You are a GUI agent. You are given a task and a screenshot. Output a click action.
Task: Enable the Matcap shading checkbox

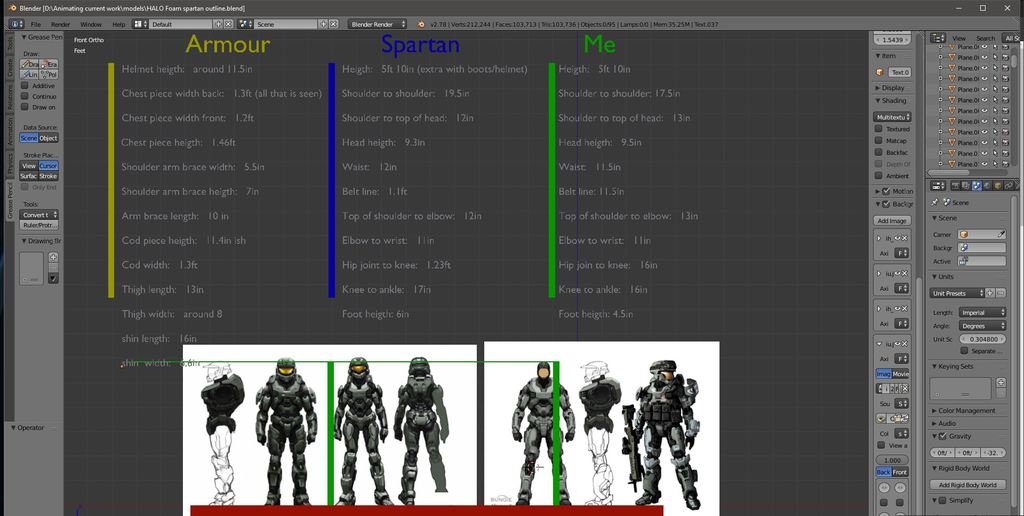pos(879,140)
